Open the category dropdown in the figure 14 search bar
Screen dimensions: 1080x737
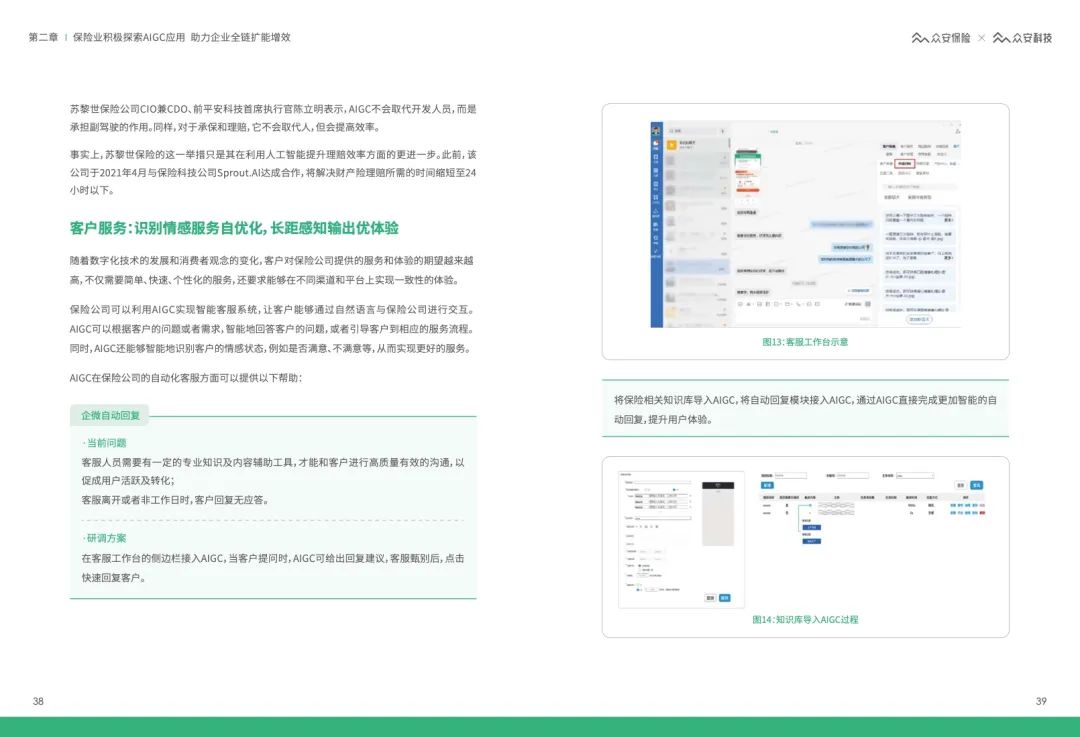click(914, 474)
